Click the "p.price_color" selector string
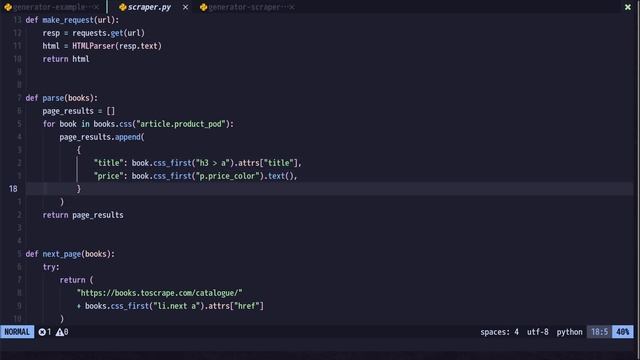640x360 pixels. [x=228, y=176]
